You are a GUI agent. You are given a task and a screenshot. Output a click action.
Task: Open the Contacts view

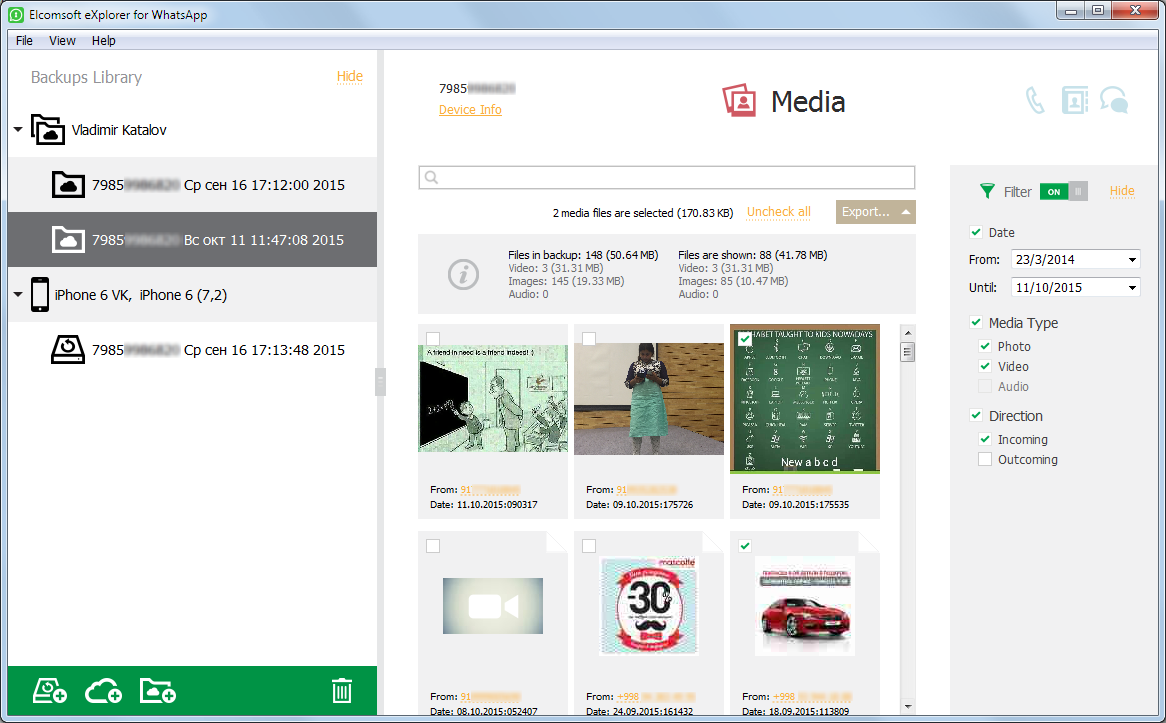[x=1075, y=100]
